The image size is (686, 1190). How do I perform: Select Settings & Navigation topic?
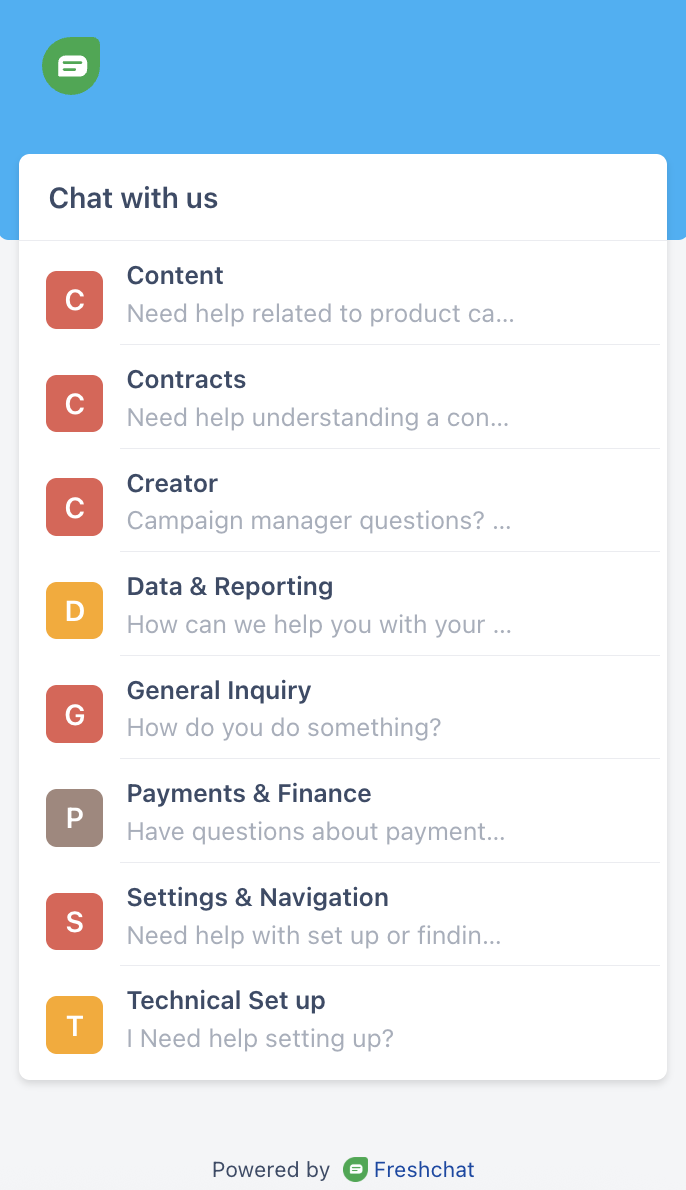pos(258,898)
